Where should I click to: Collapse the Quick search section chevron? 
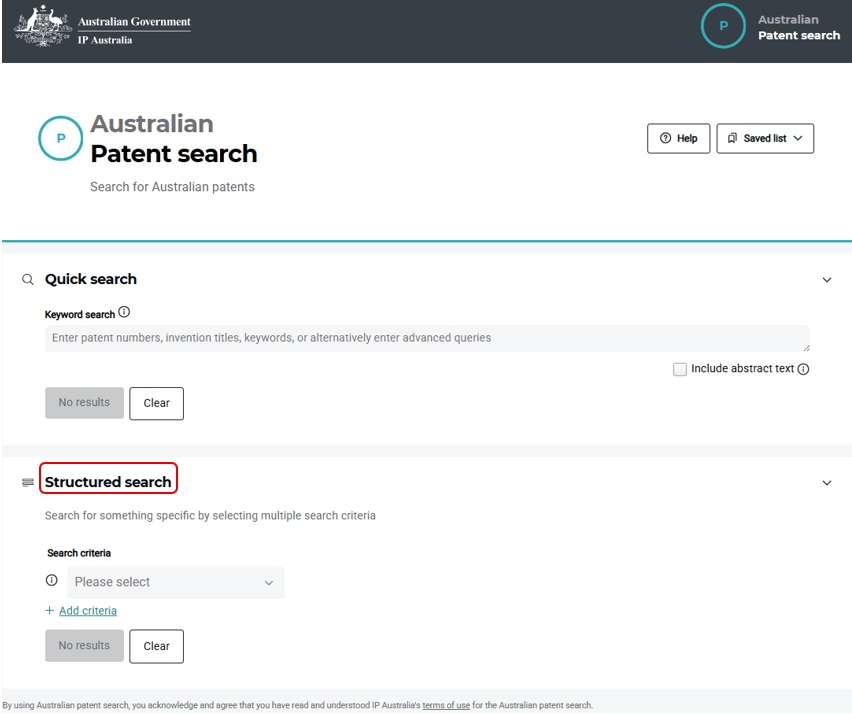coord(826,280)
